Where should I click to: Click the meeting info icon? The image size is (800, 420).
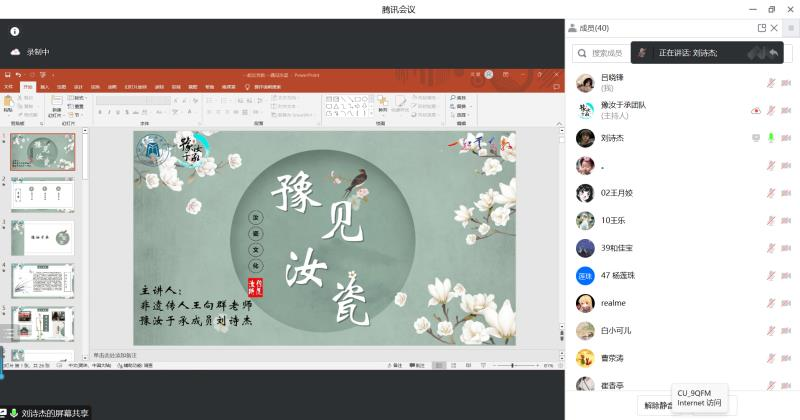coord(15,32)
